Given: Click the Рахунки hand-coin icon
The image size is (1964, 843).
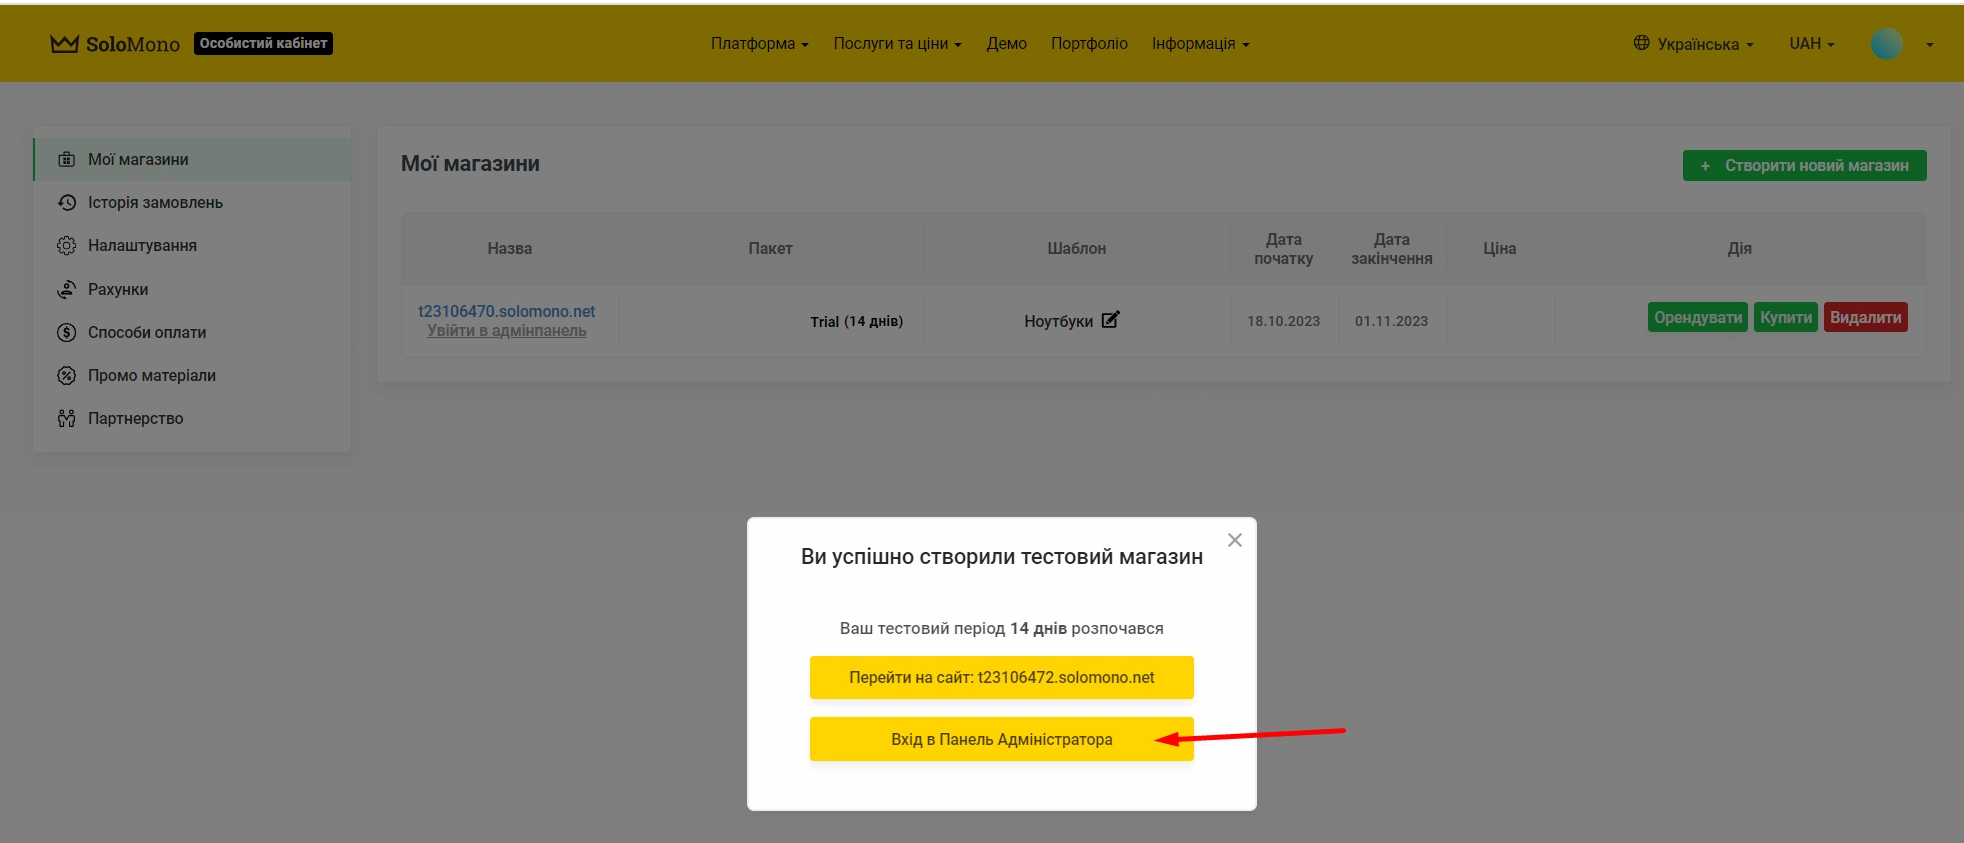Looking at the screenshot, I should (x=67, y=290).
